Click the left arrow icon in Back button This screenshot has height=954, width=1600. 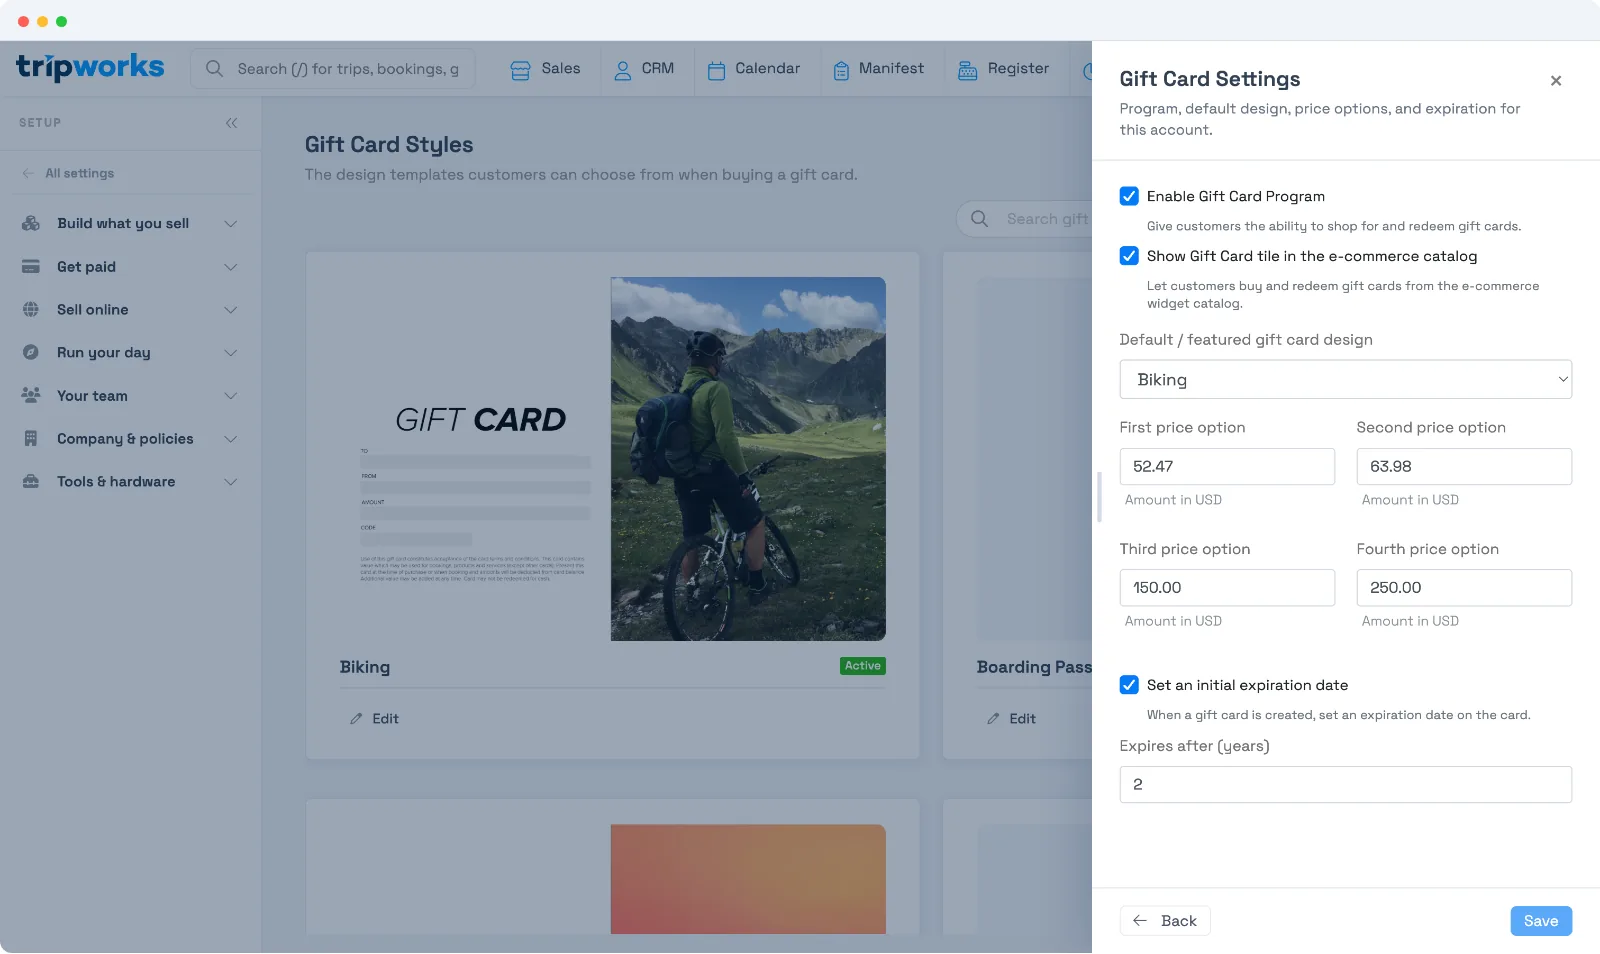coord(1140,921)
